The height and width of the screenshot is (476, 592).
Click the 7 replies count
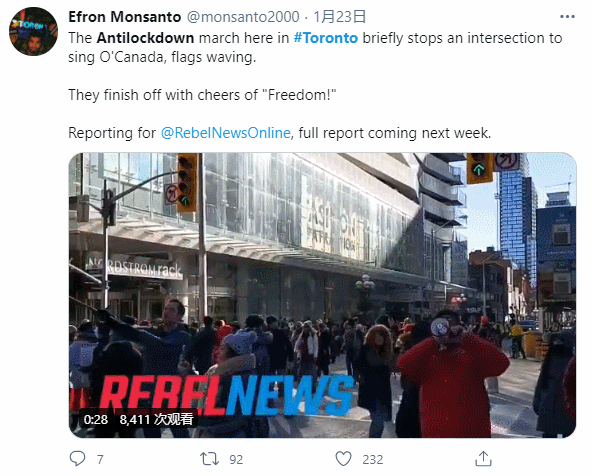coord(100,459)
